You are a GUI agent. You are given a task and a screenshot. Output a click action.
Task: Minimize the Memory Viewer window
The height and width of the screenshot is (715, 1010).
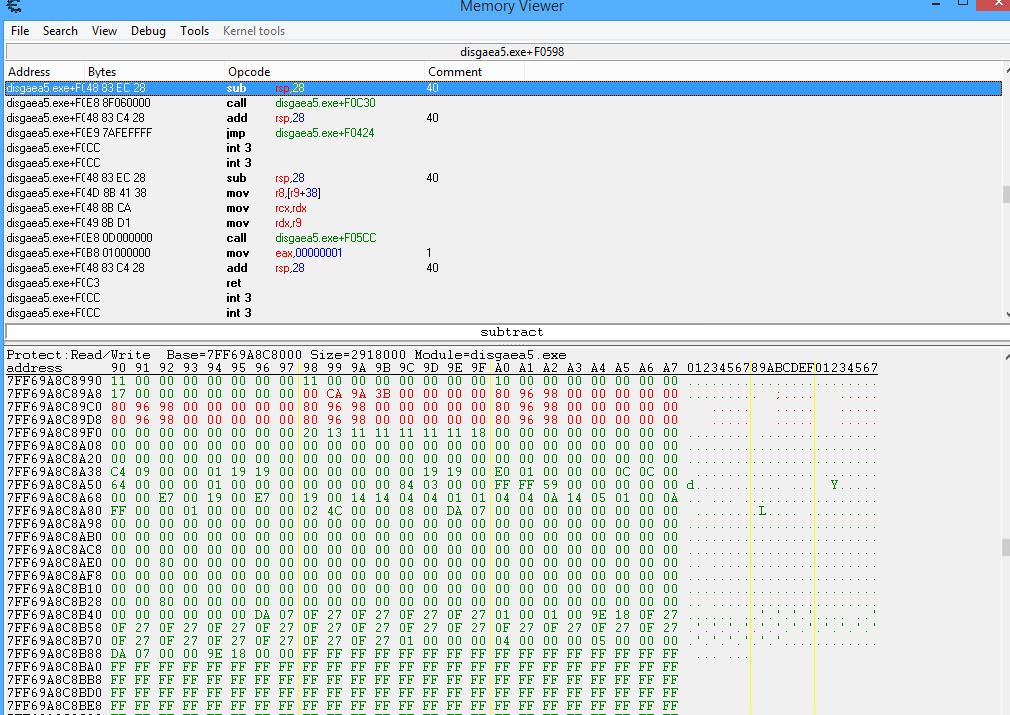point(935,5)
